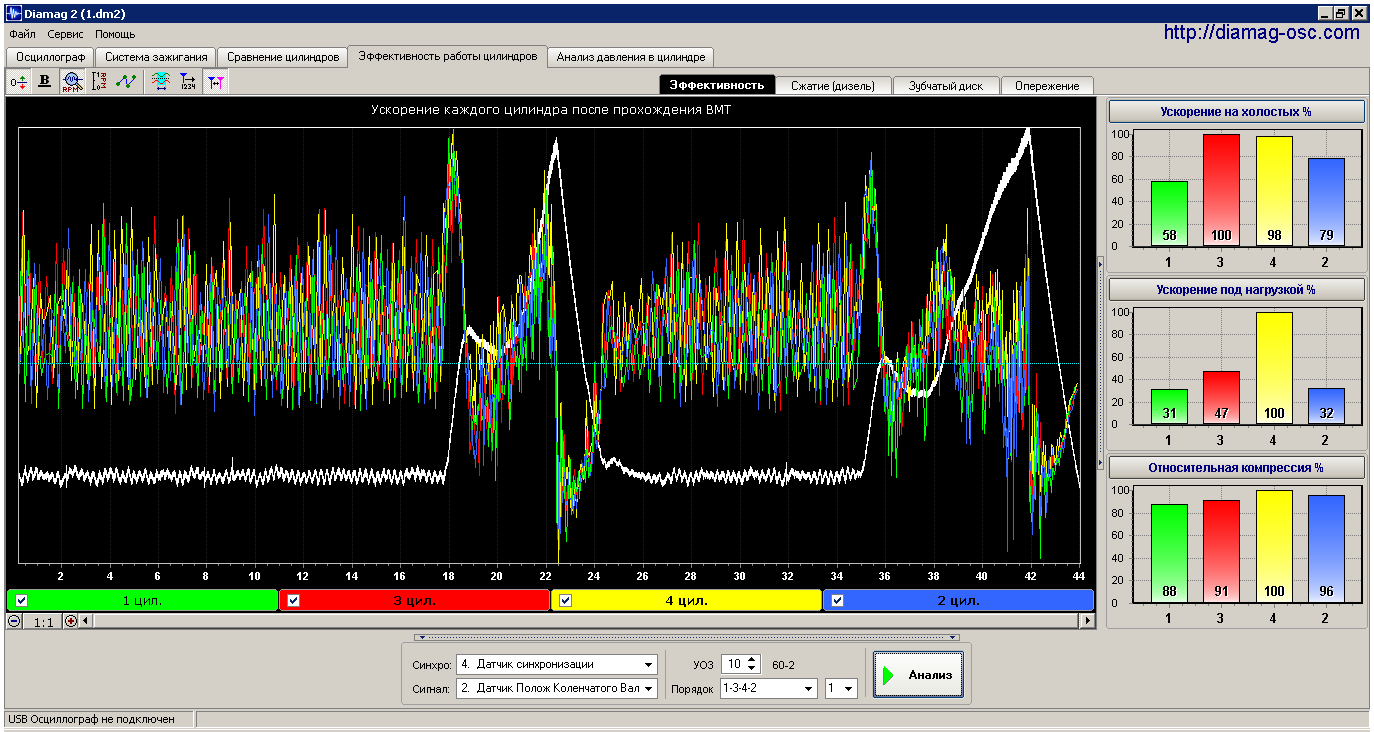1374x732 pixels.
Task: Decrease УОЗ value with down arrow
Action: click(753, 669)
